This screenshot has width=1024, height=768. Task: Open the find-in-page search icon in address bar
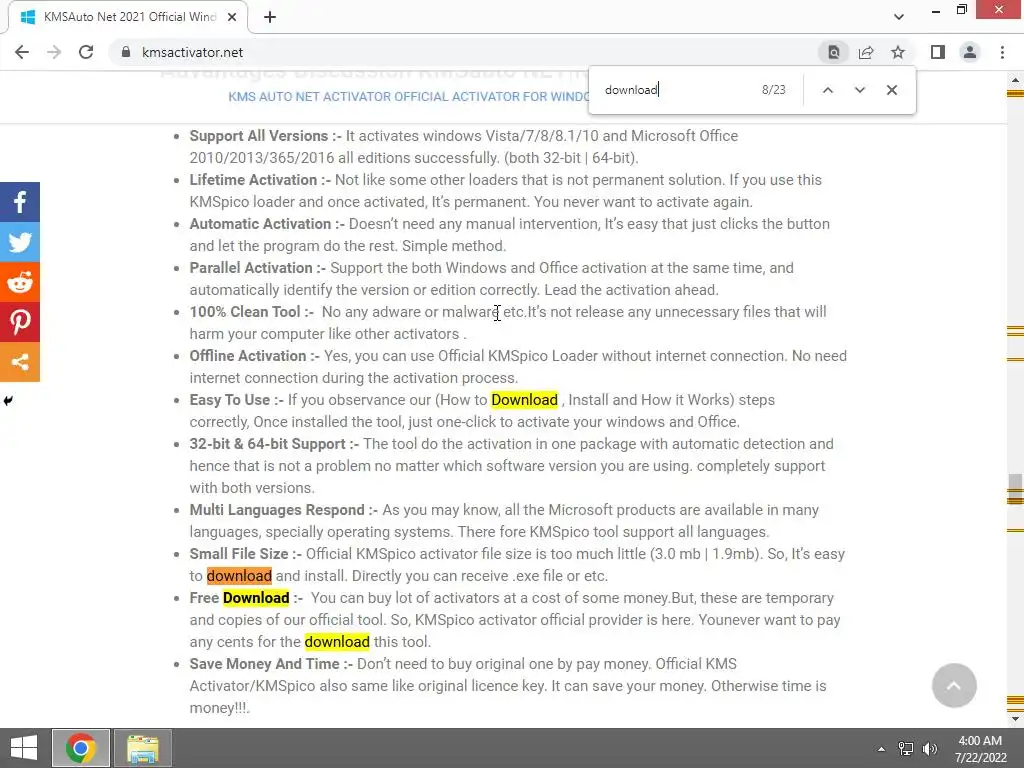[x=834, y=52]
